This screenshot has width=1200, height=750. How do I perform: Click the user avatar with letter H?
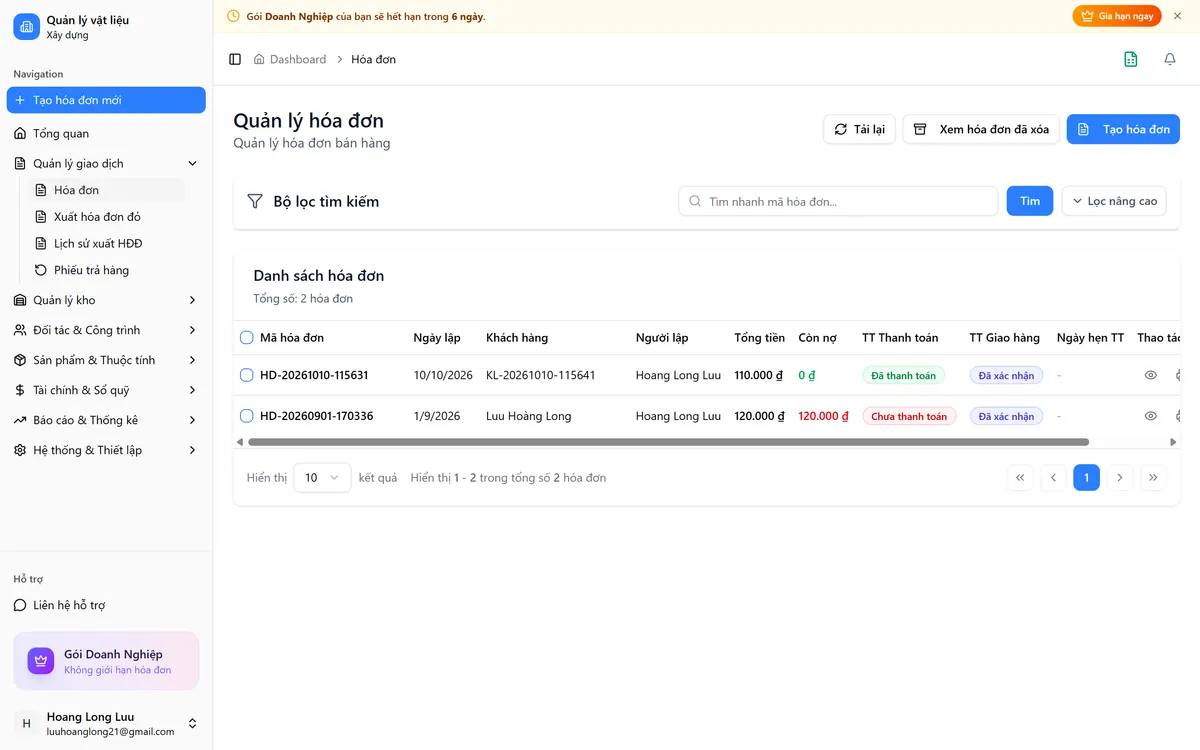point(26,723)
